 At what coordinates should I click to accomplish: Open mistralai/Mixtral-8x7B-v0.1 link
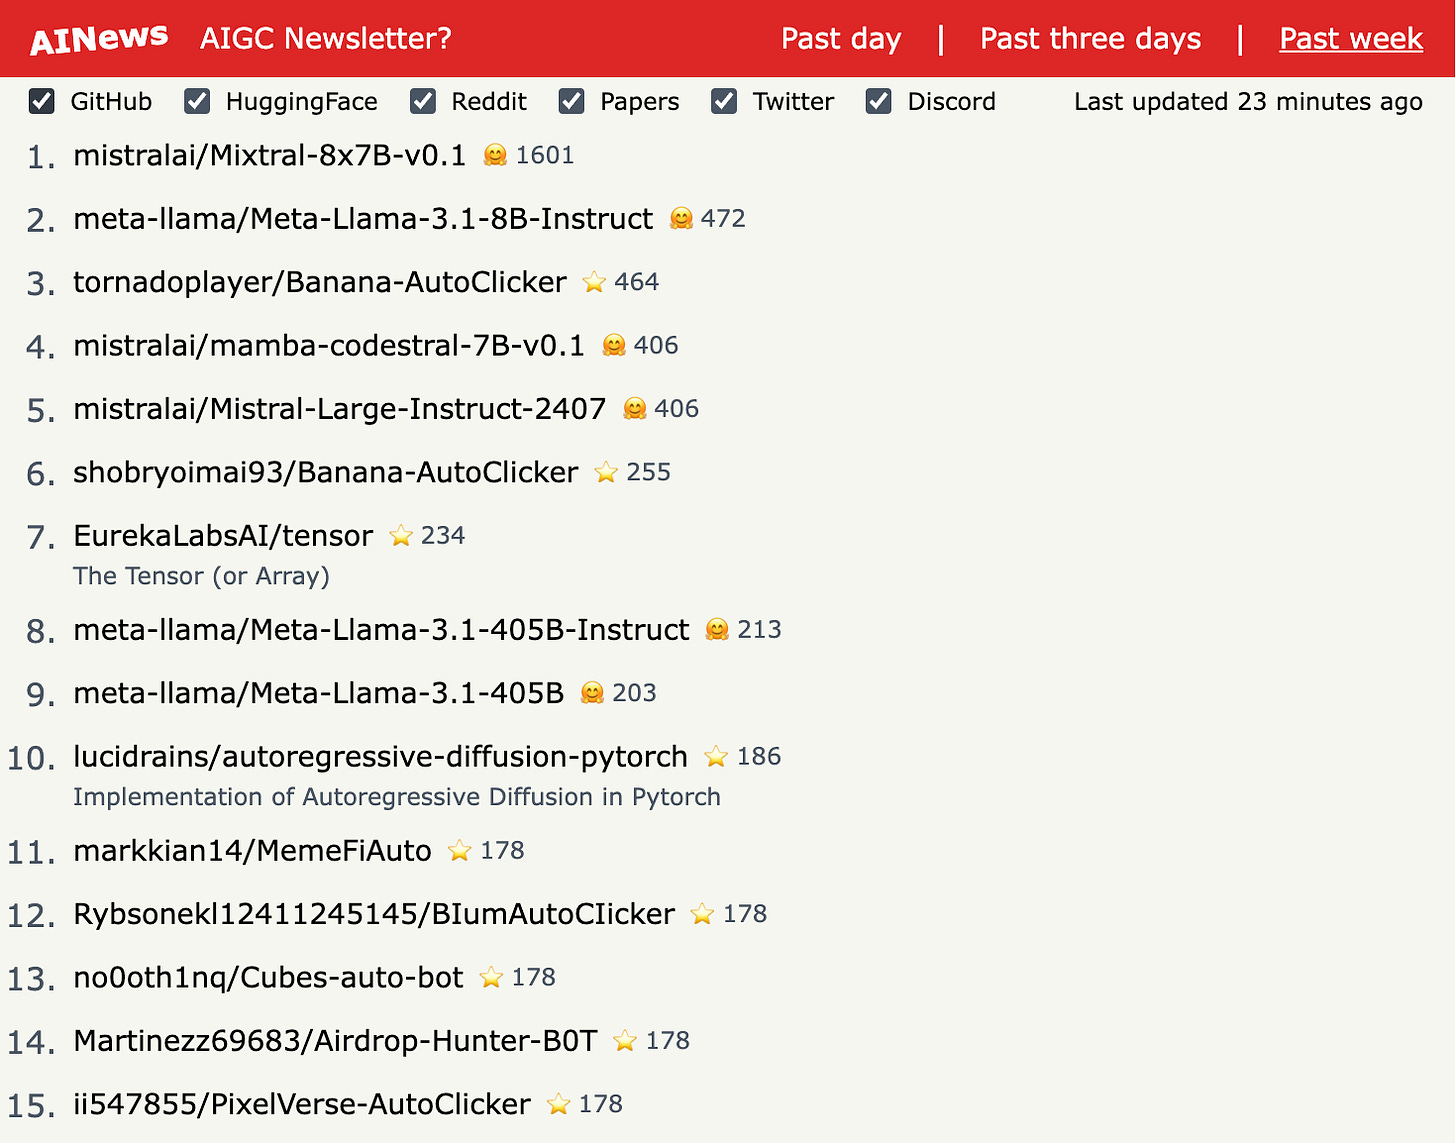[x=269, y=155]
